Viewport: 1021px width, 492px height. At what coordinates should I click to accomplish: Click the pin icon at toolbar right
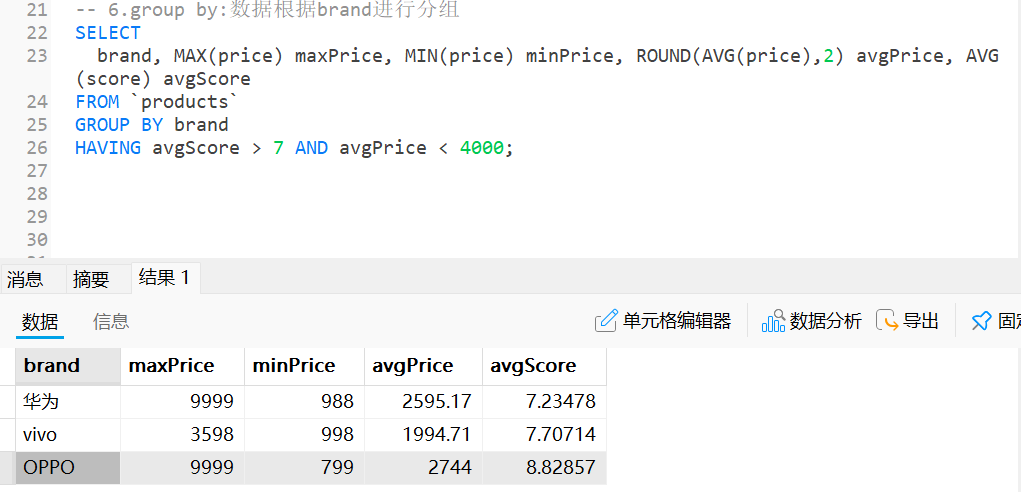tap(981, 321)
